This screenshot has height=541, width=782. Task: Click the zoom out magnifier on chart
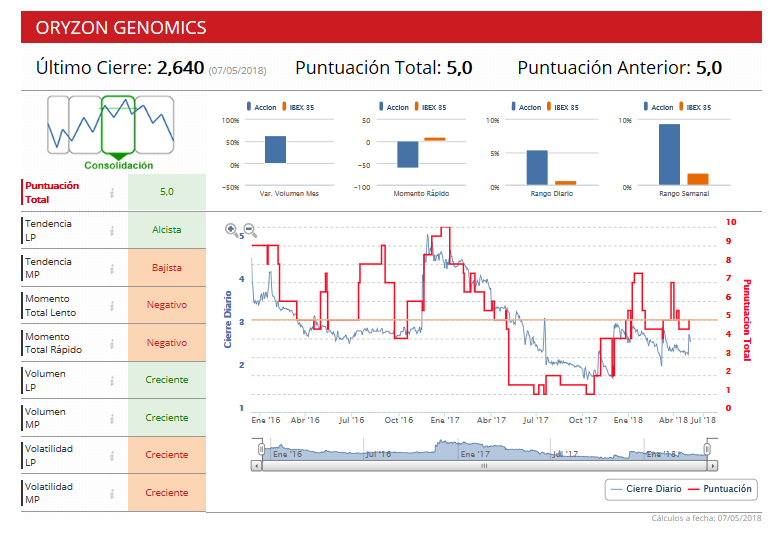click(x=250, y=230)
